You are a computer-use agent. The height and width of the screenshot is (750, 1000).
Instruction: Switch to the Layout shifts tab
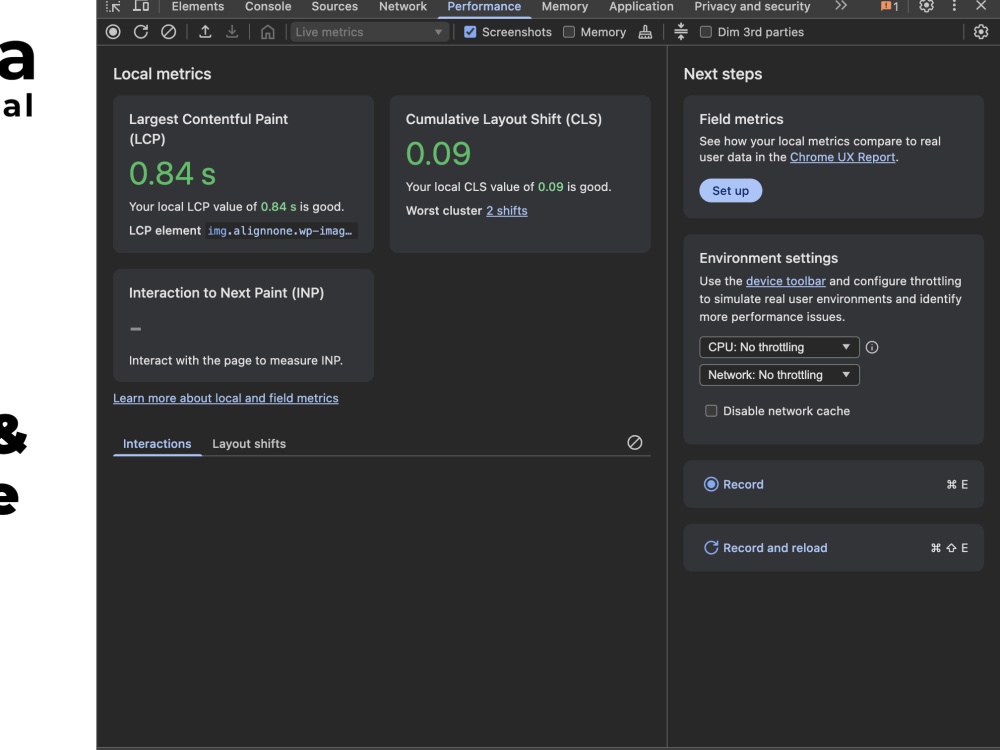pyautogui.click(x=249, y=444)
